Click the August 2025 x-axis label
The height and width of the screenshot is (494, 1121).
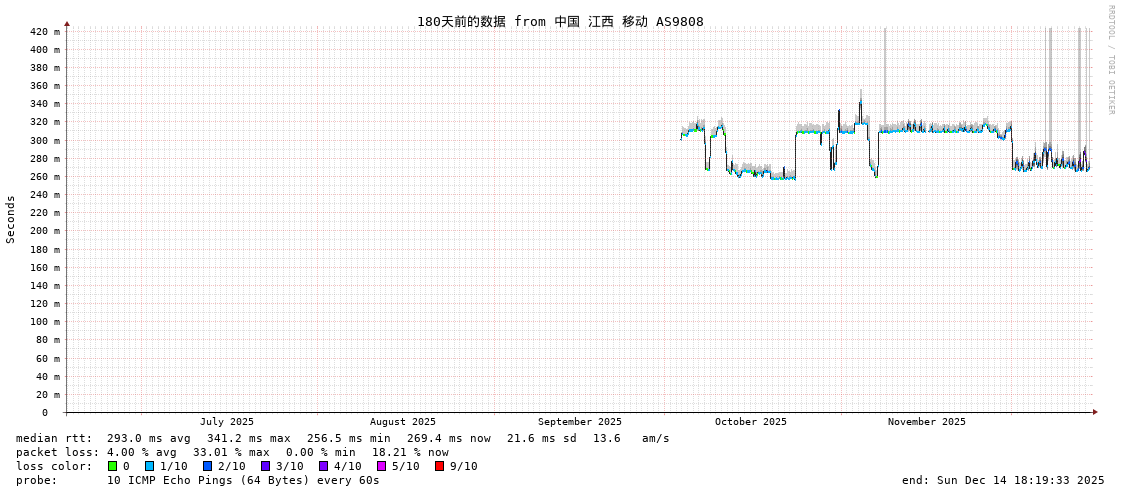coord(403,422)
